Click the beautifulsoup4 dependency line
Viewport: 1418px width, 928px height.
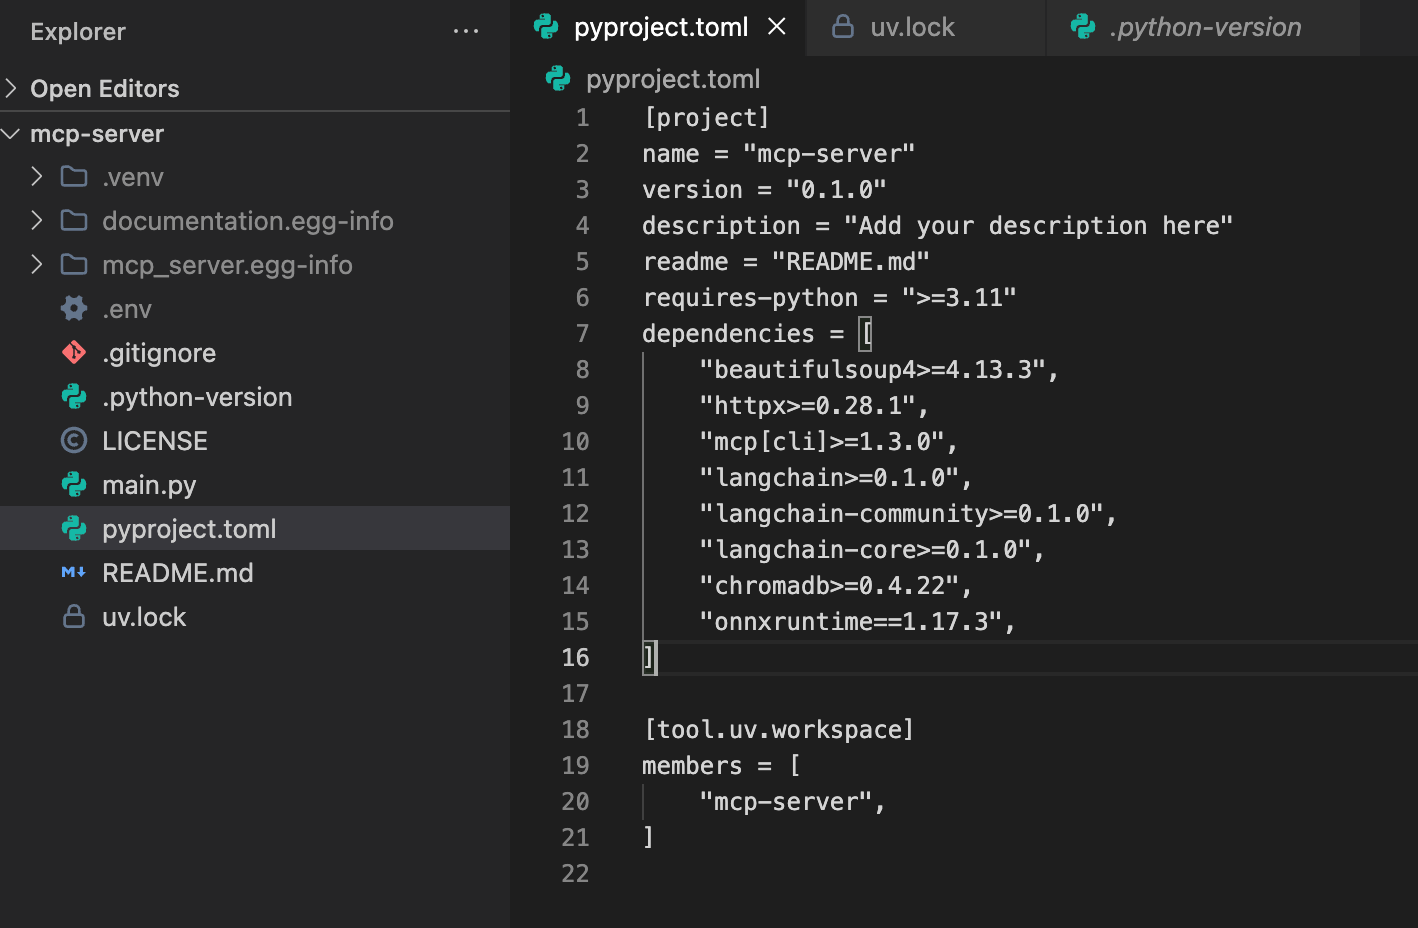[x=879, y=369]
